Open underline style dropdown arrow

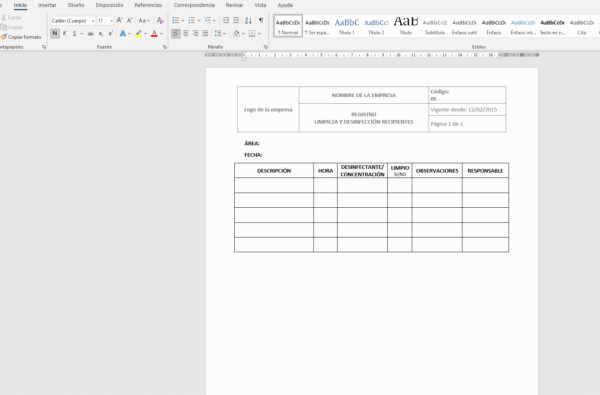pos(82,34)
